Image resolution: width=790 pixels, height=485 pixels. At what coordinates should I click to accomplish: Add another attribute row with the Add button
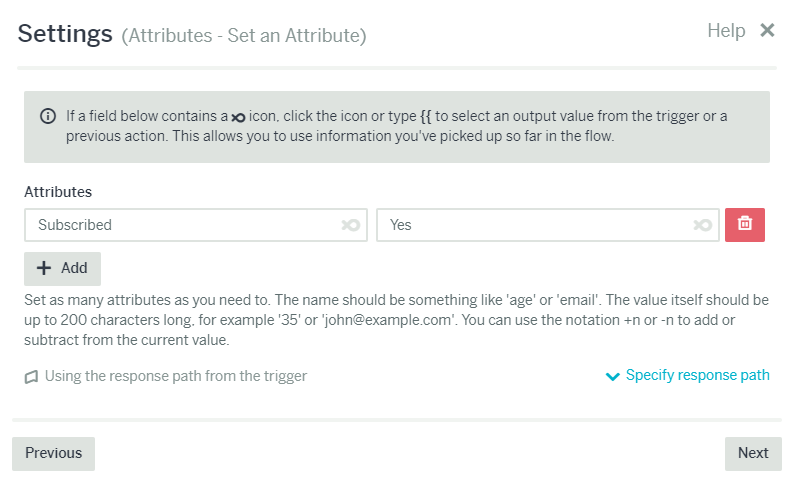(62, 268)
